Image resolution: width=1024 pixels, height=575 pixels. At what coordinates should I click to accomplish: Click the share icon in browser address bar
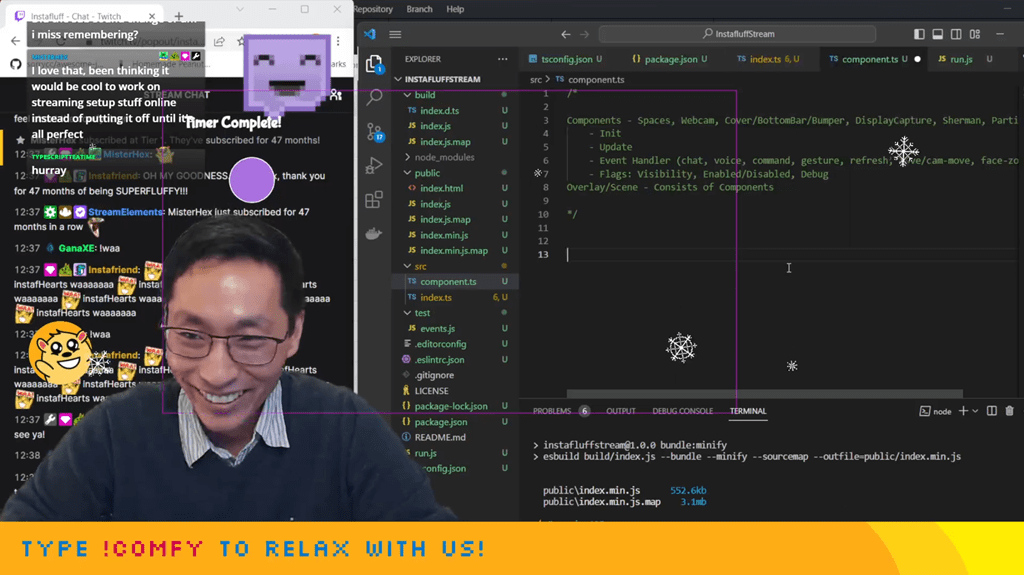click(219, 41)
